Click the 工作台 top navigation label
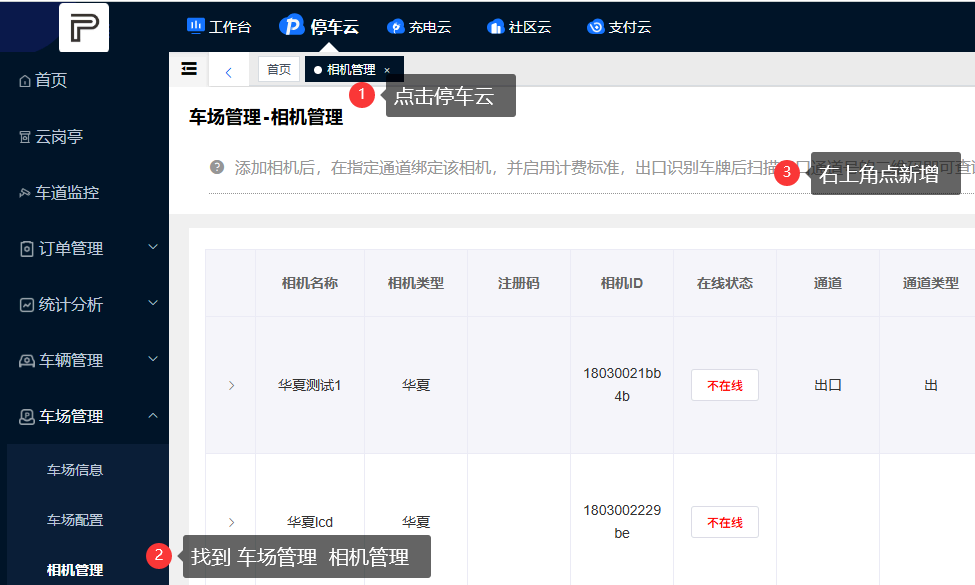Image resolution: width=975 pixels, height=585 pixels. [x=230, y=27]
